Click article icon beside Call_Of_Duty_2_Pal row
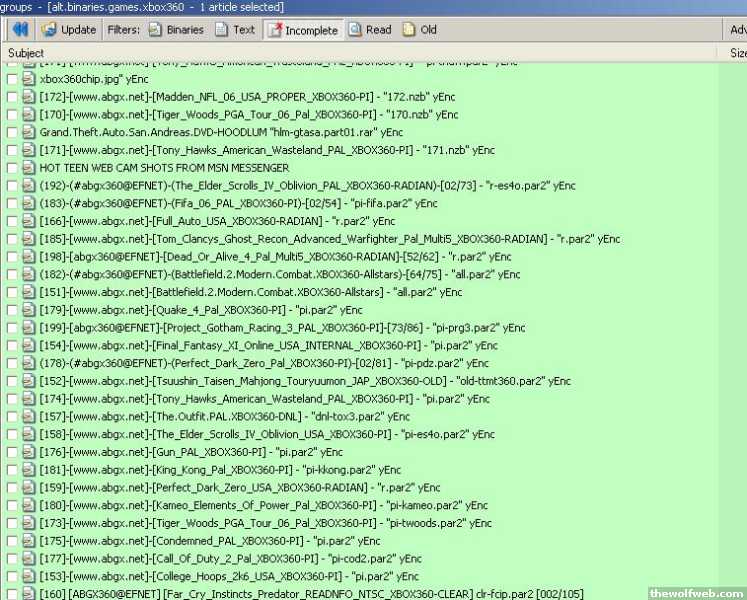This screenshot has height=600, width=747. point(28,559)
